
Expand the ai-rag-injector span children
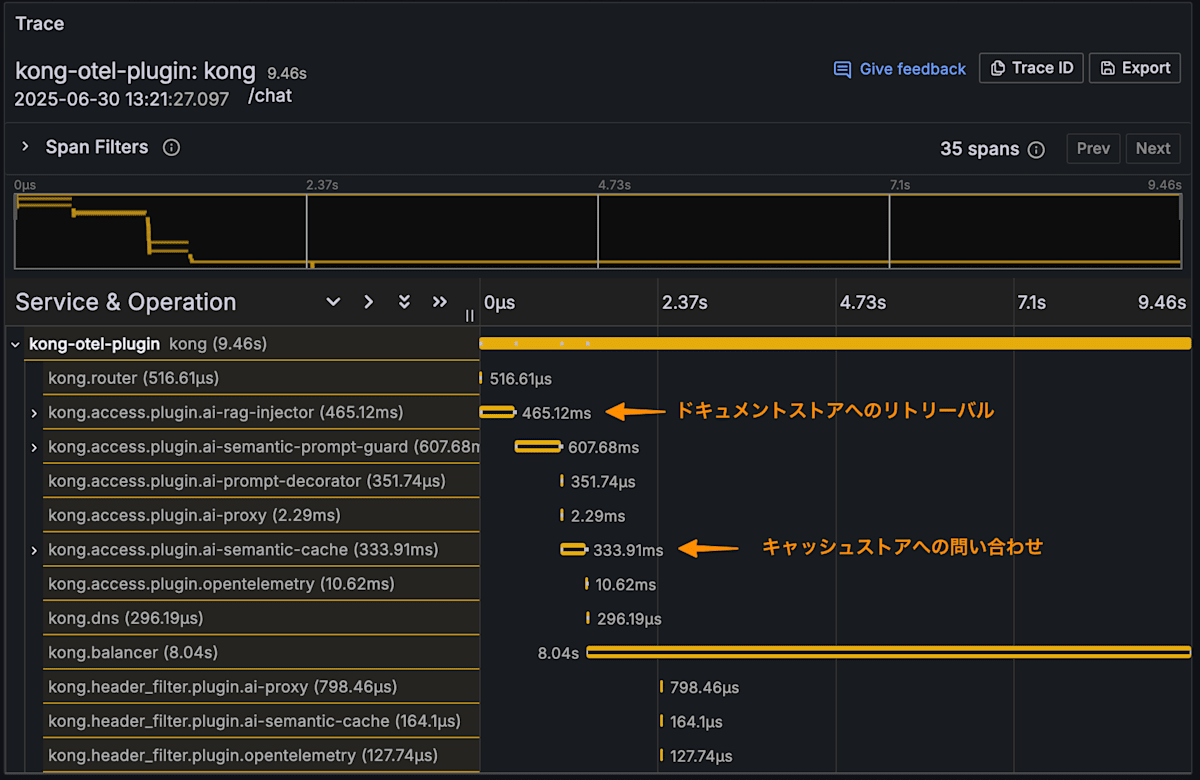[x=34, y=413]
